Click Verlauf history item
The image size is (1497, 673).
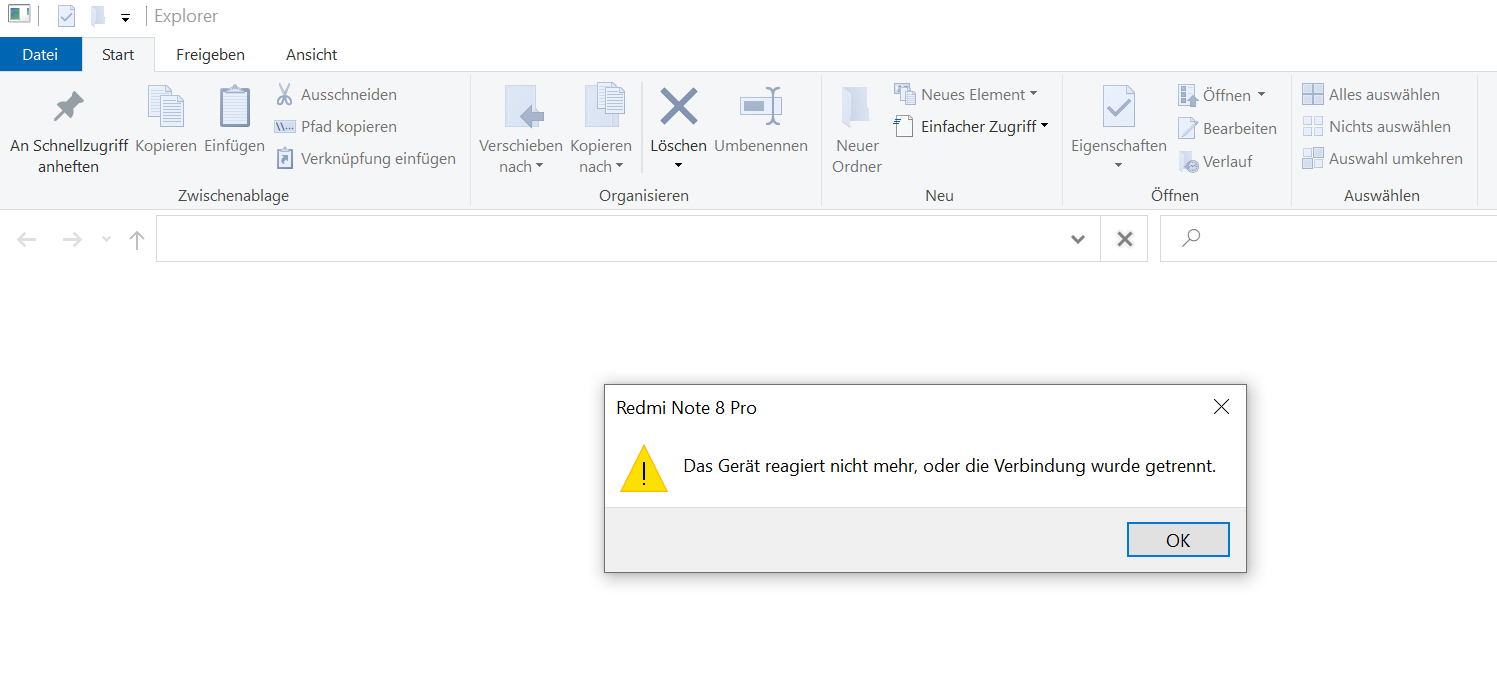click(1215, 161)
